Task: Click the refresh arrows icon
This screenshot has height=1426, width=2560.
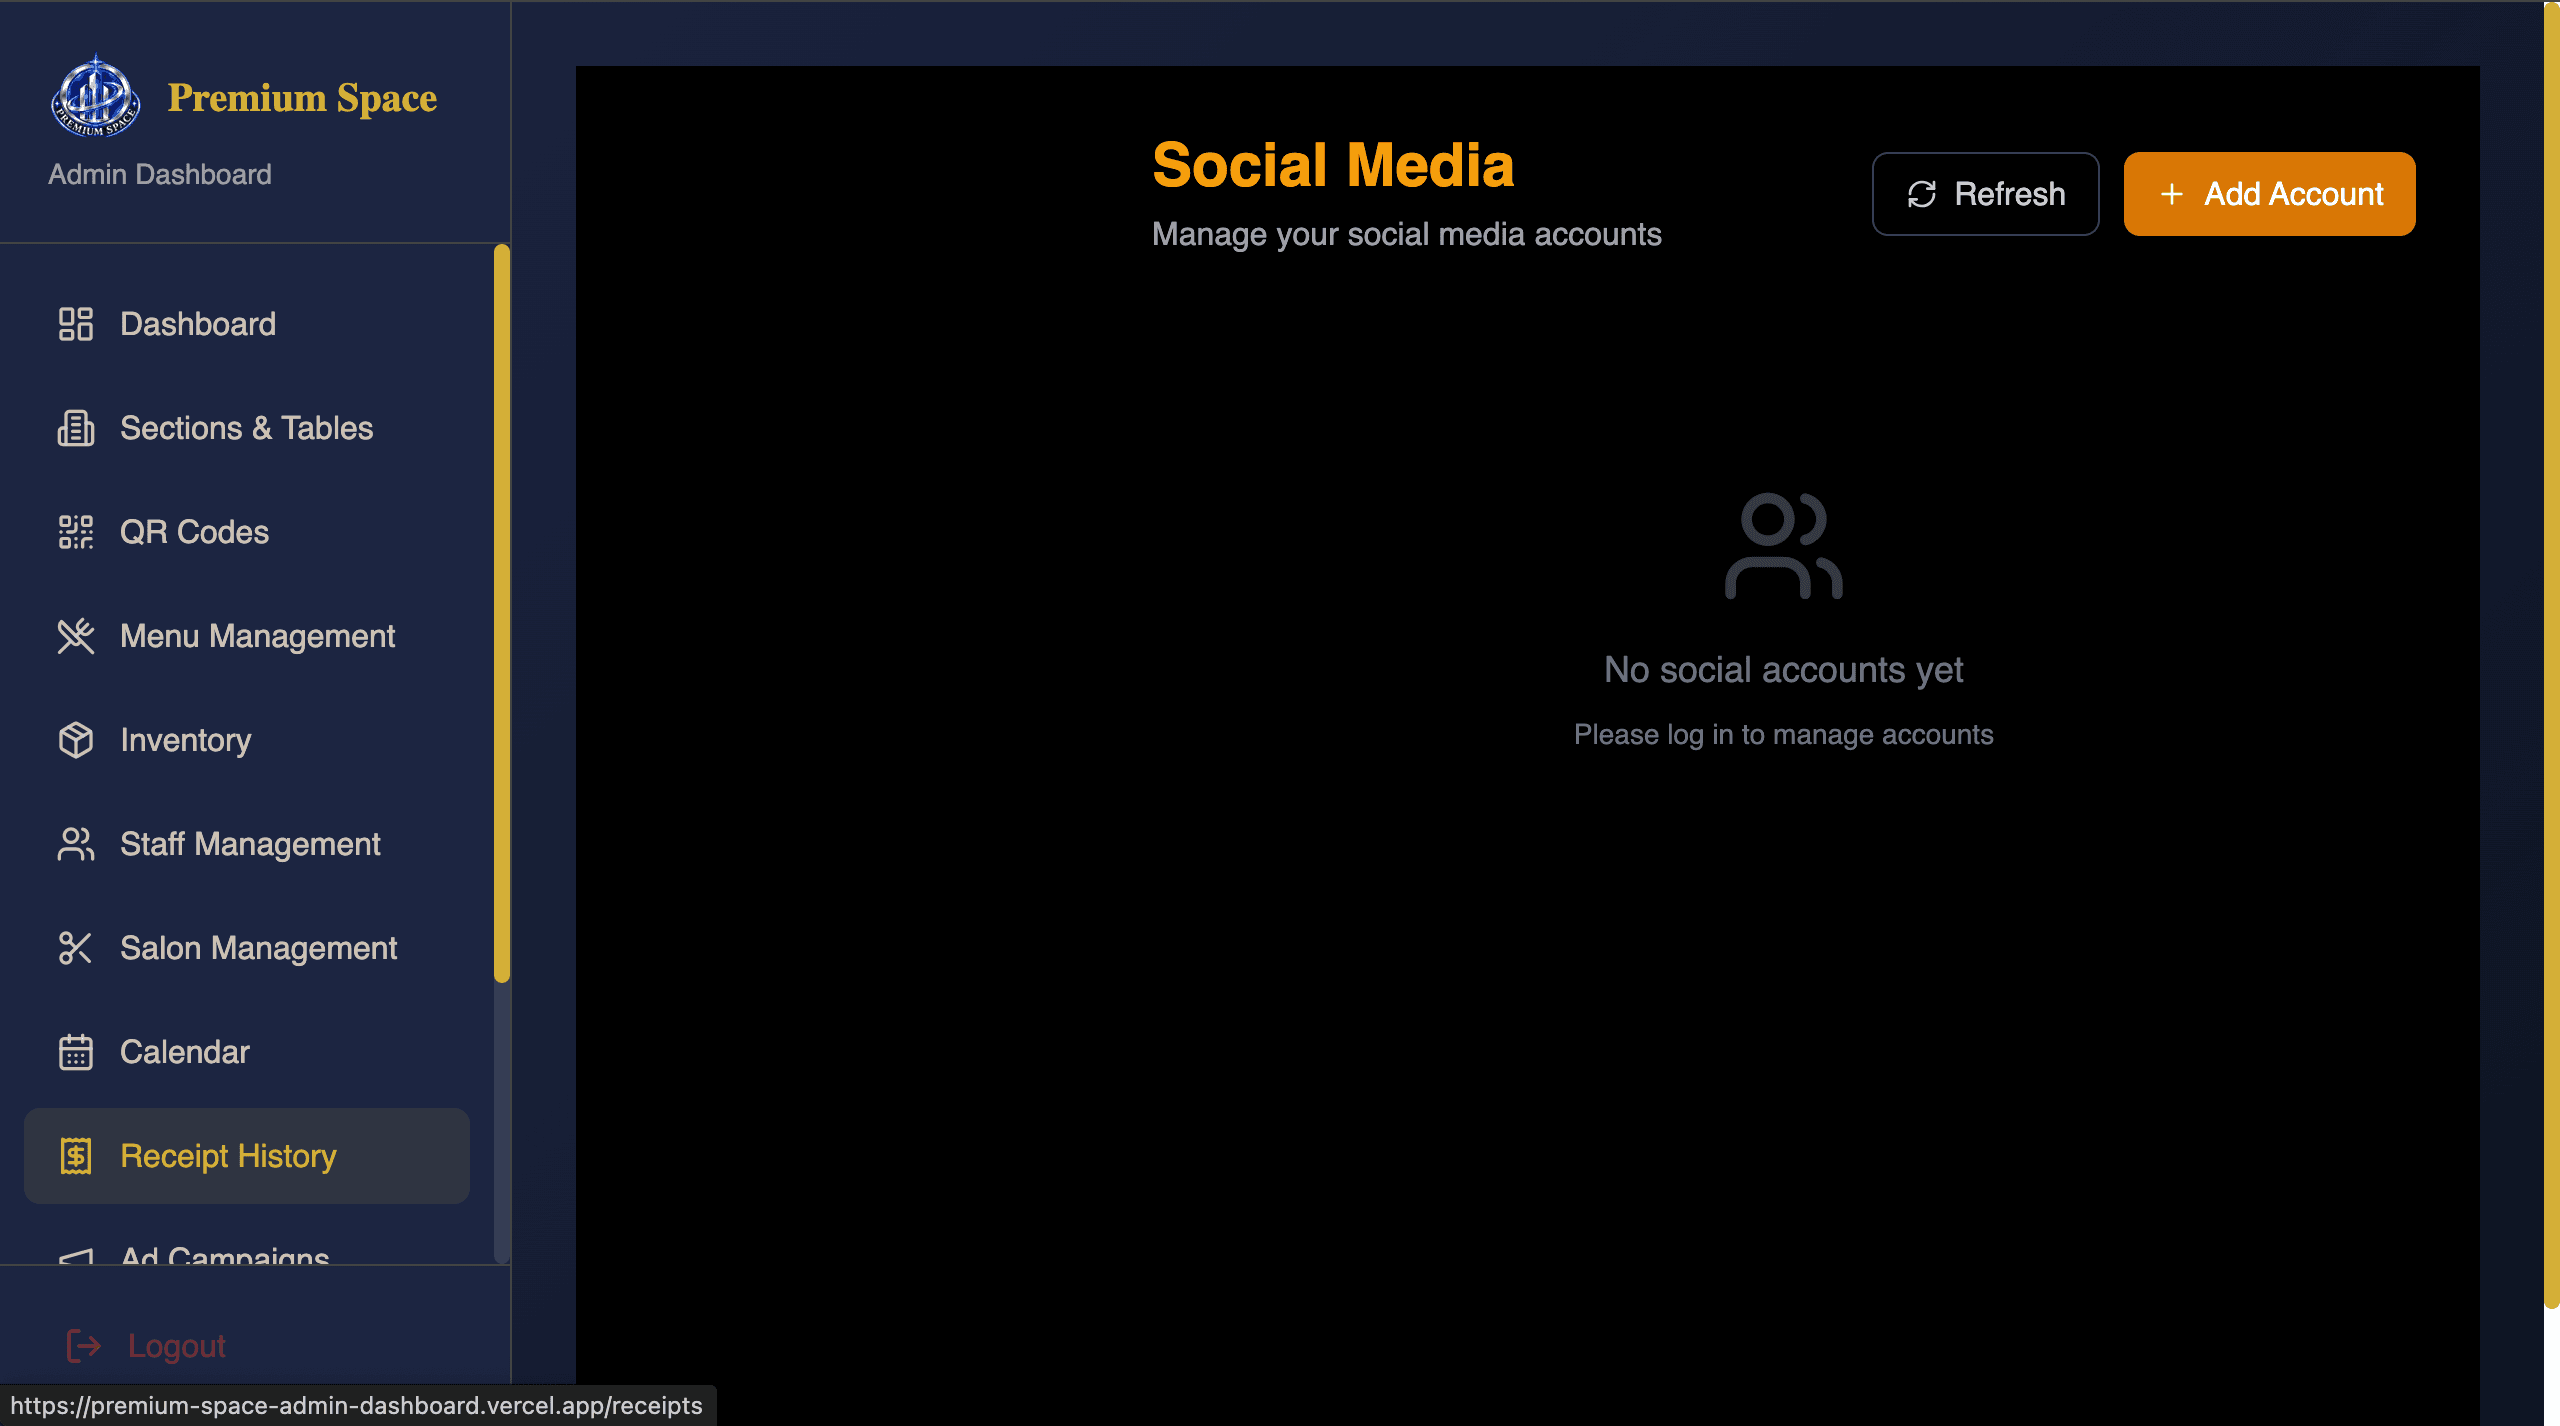Action: point(1922,194)
